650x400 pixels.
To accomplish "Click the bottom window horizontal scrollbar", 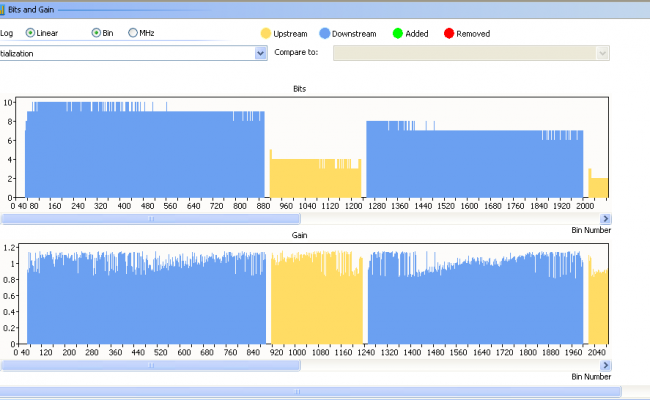I will pyautogui.click(x=310, y=391).
